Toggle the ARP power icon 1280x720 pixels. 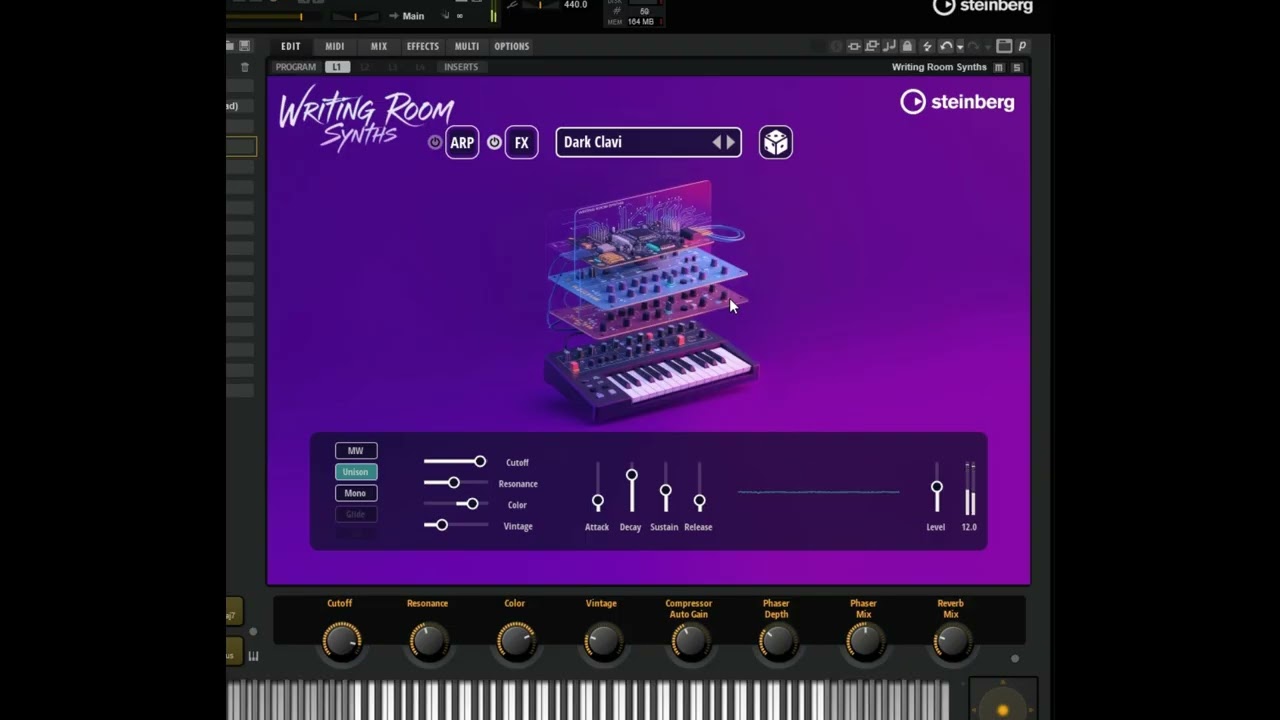pos(435,142)
